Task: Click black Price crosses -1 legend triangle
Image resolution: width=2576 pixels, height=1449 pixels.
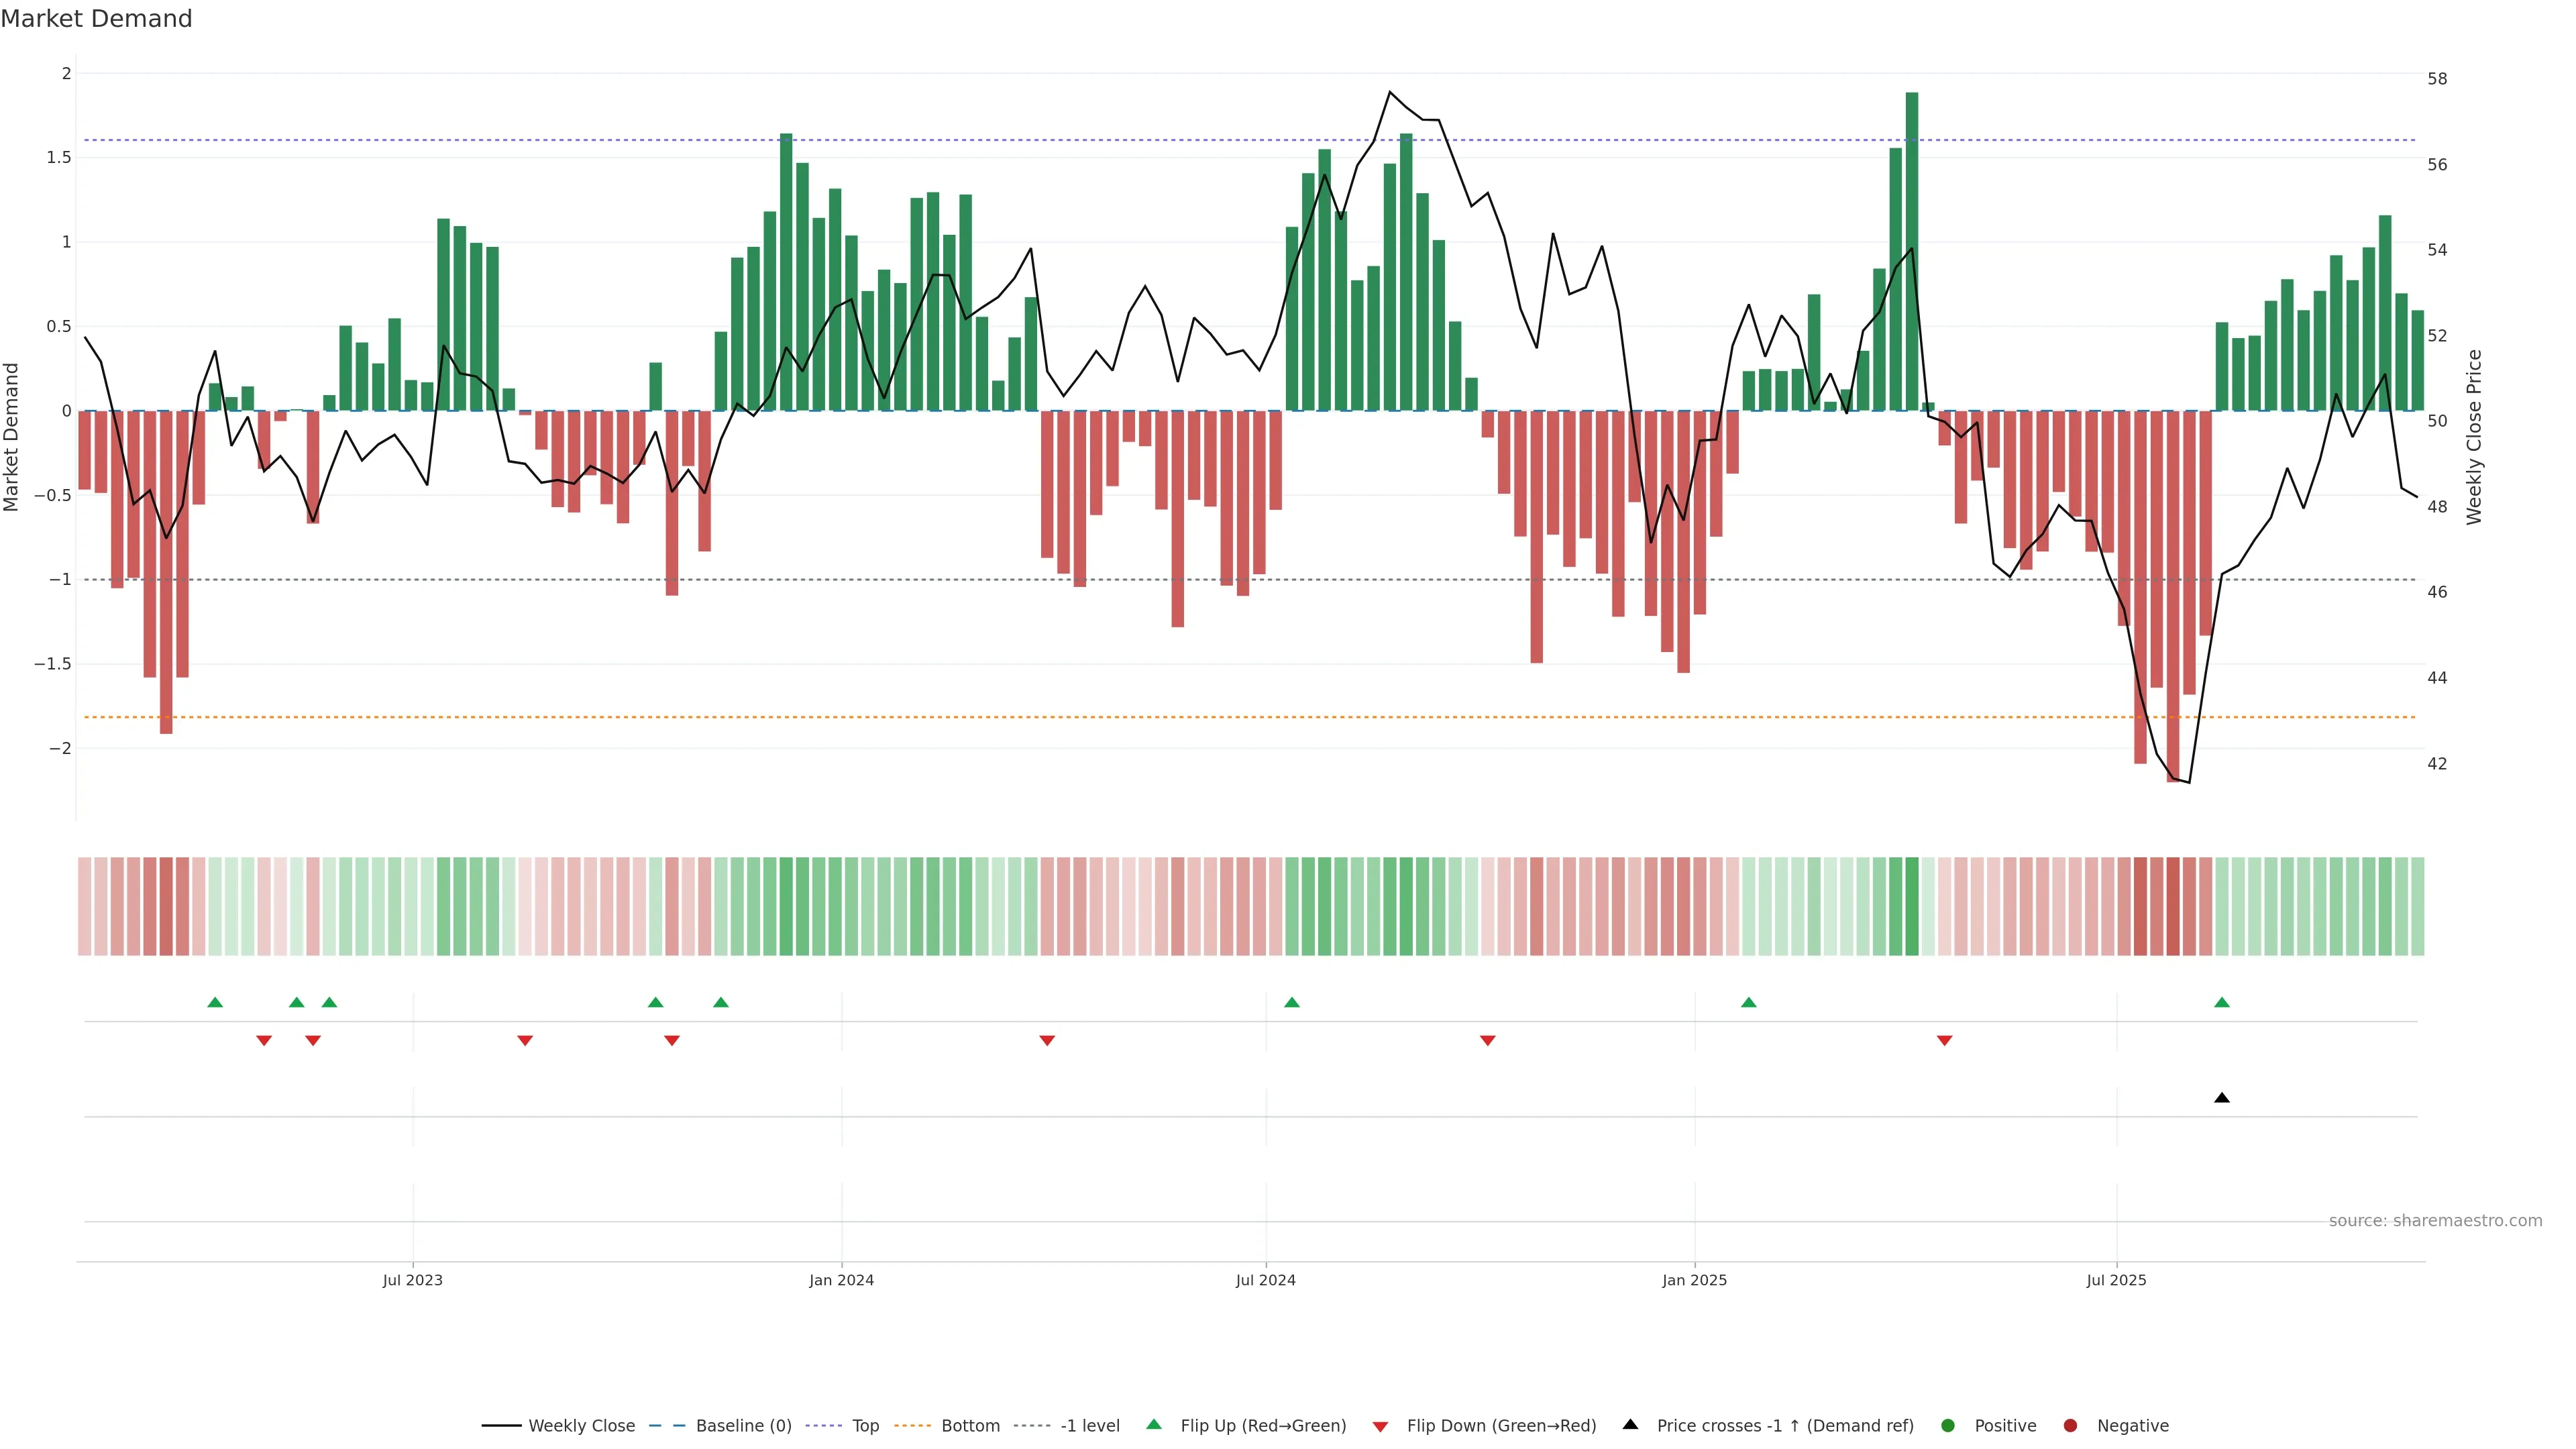Action: [1630, 1424]
